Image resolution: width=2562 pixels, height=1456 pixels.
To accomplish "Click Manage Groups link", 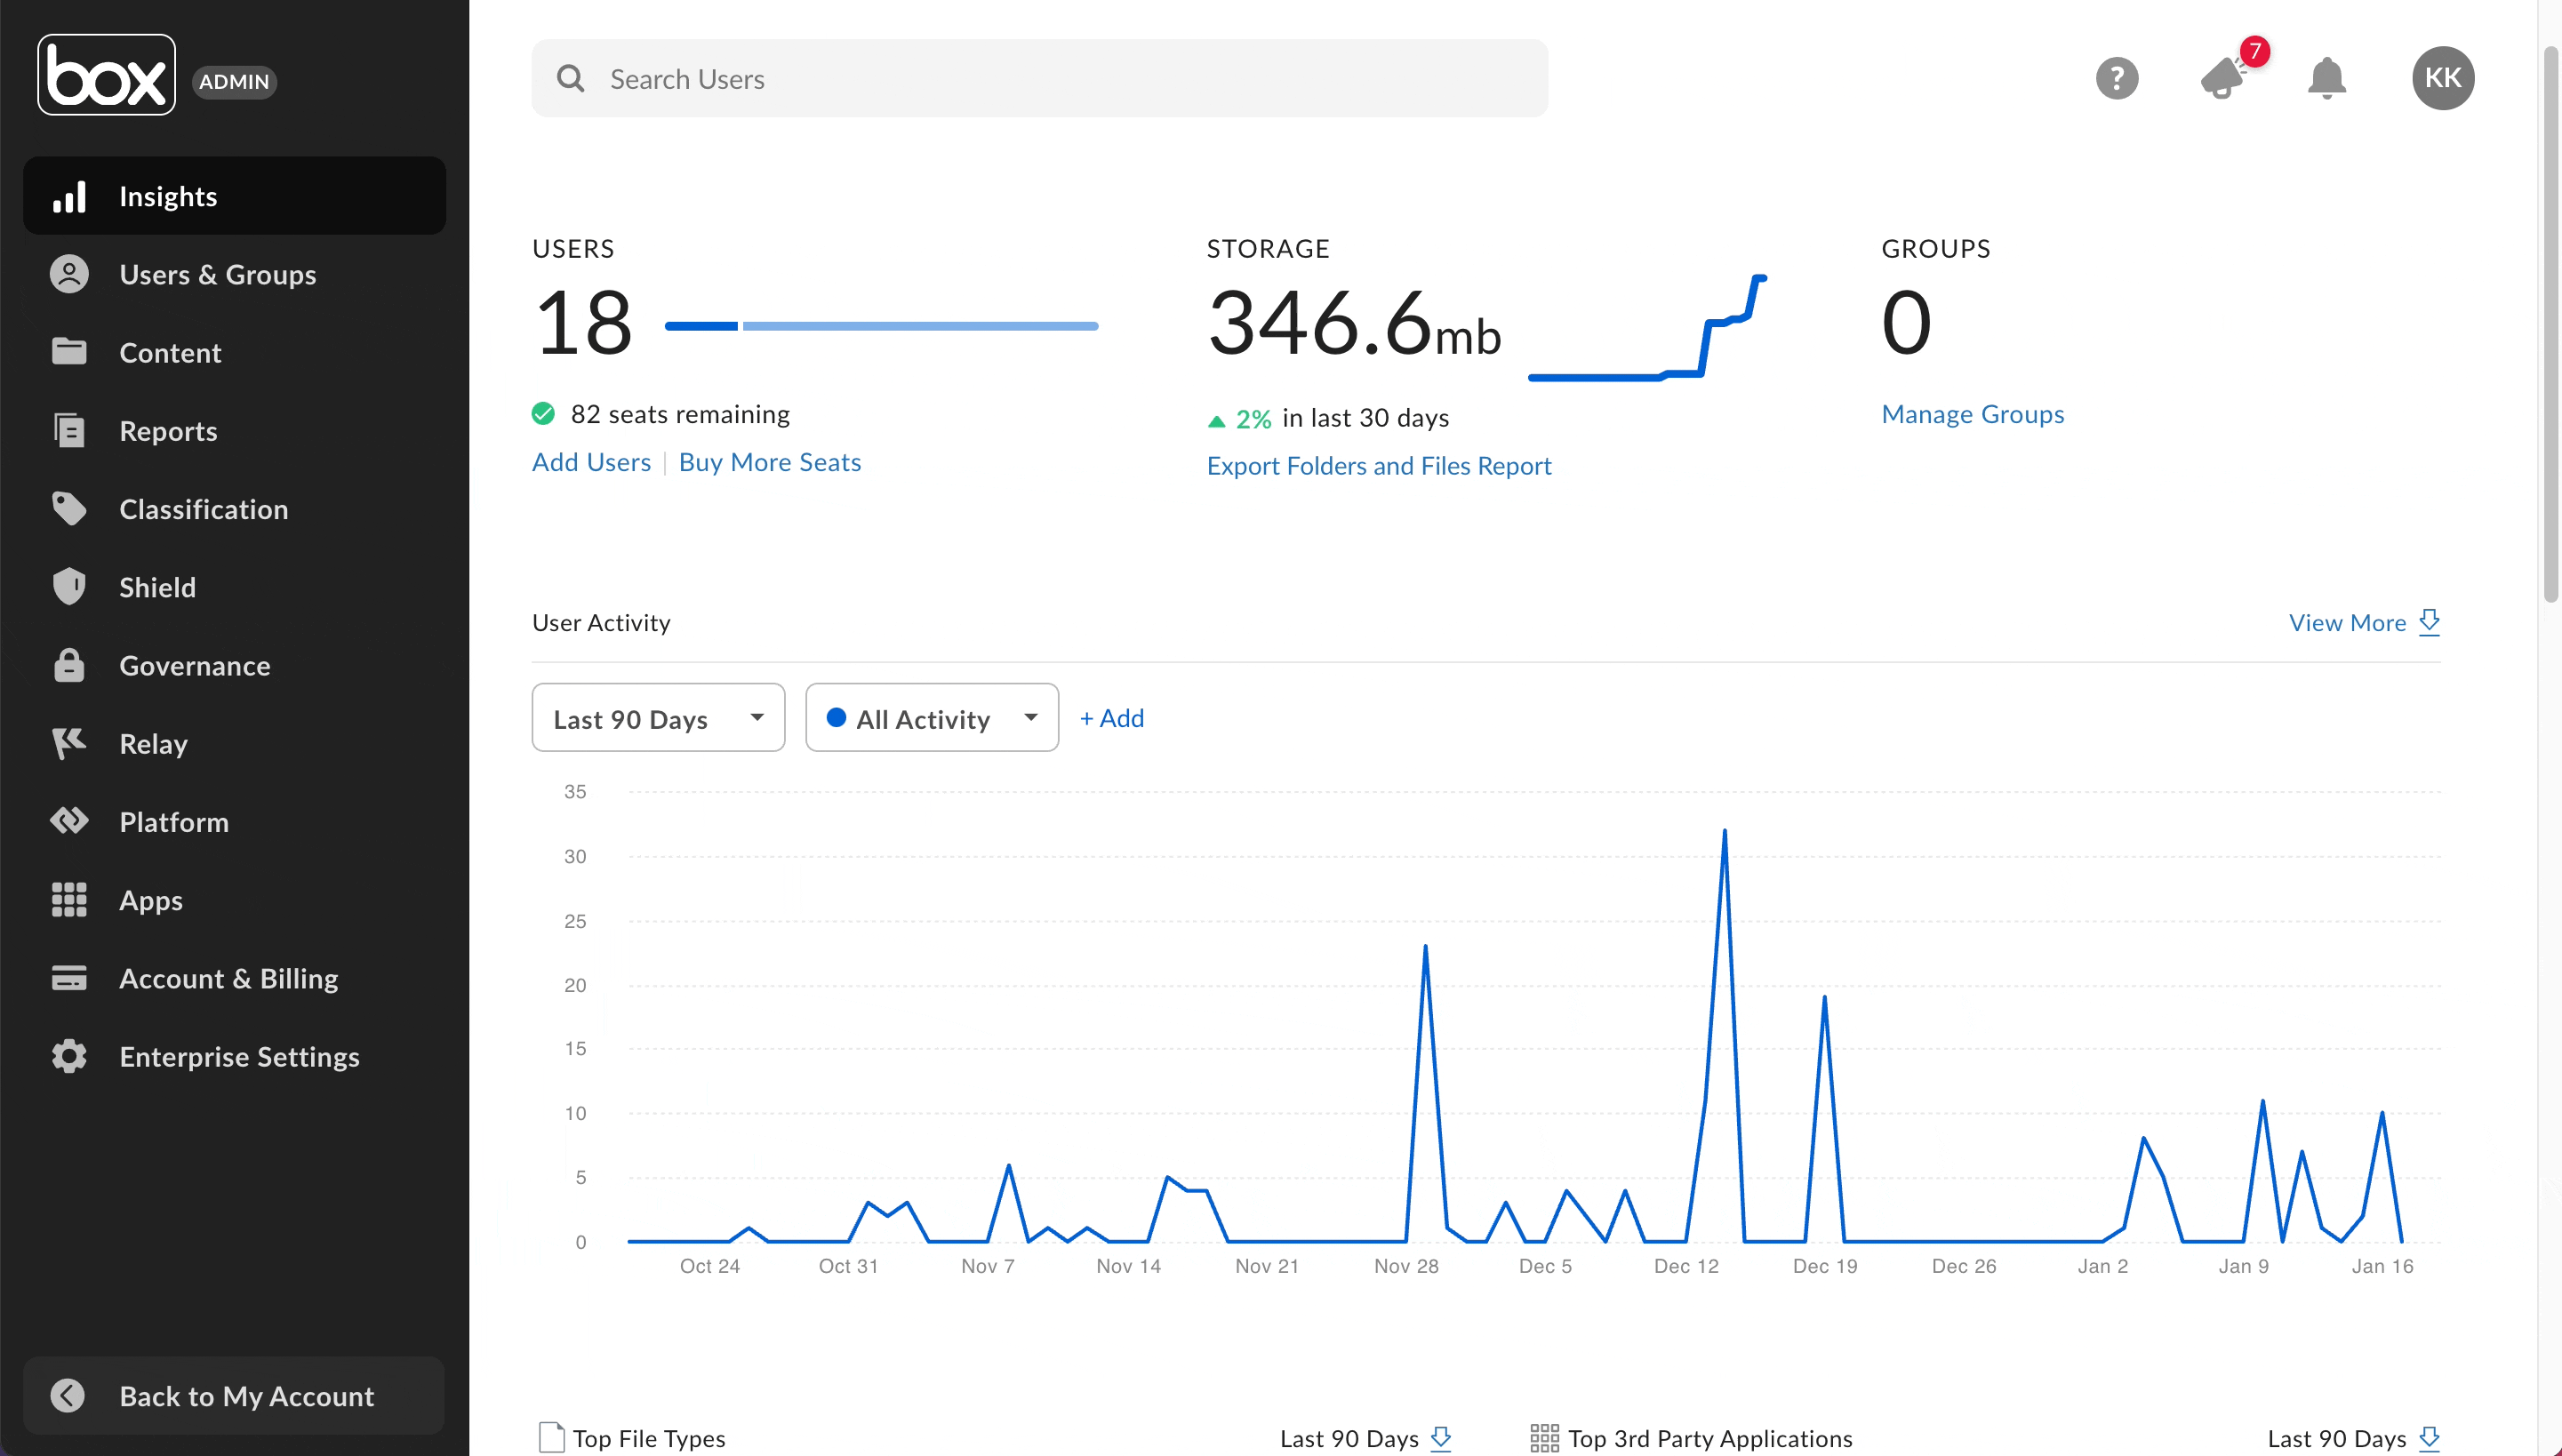I will pos(1973,412).
